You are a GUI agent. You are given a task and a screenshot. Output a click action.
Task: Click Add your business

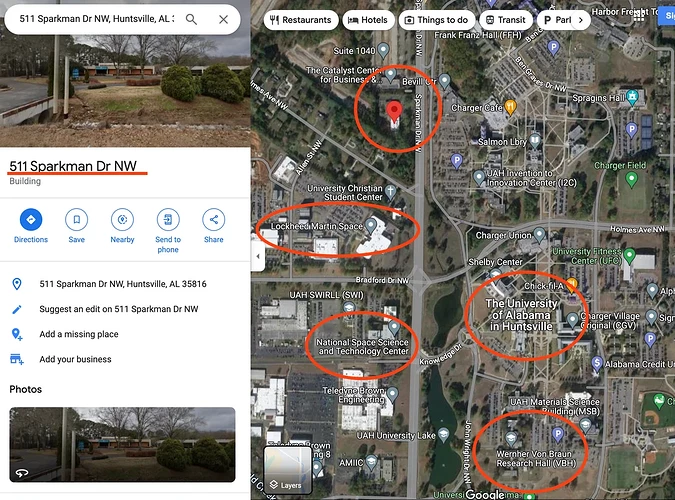tap(75, 359)
